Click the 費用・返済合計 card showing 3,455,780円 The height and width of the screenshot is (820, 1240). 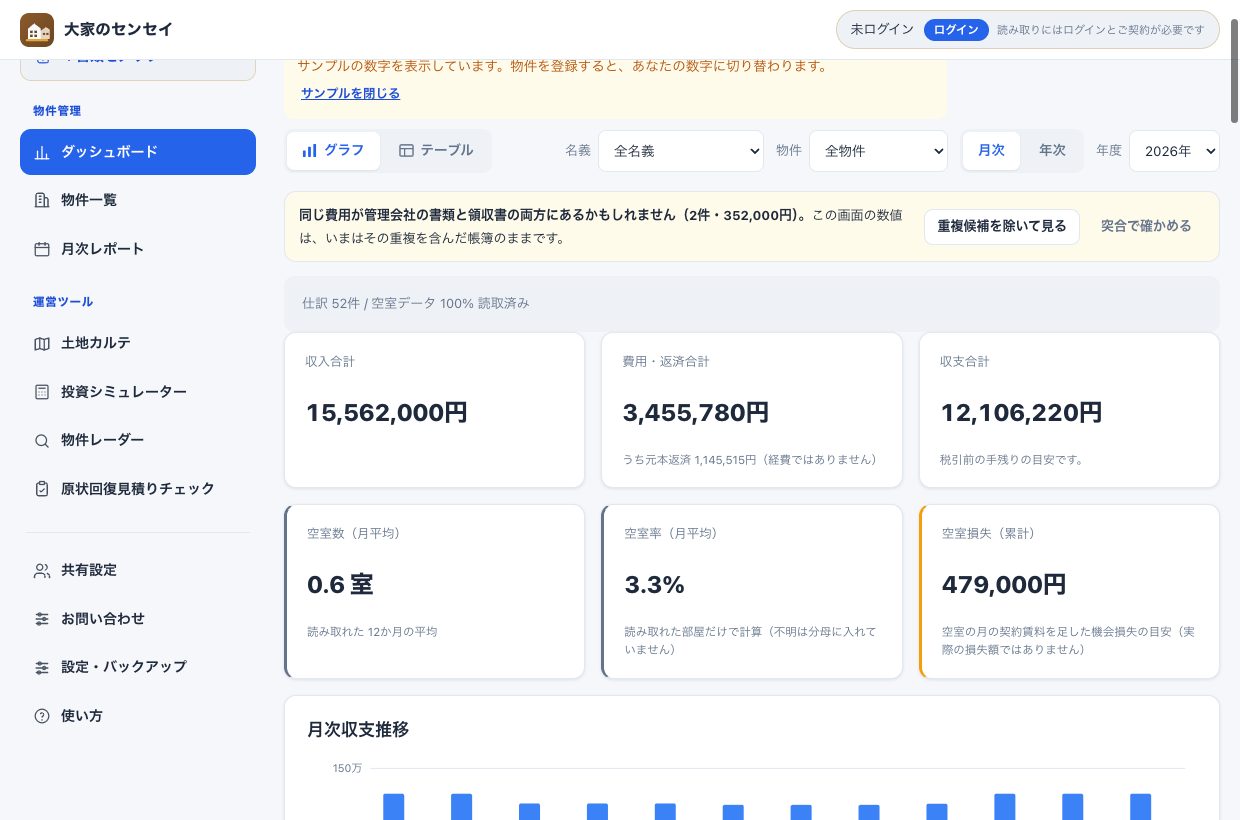pos(752,410)
